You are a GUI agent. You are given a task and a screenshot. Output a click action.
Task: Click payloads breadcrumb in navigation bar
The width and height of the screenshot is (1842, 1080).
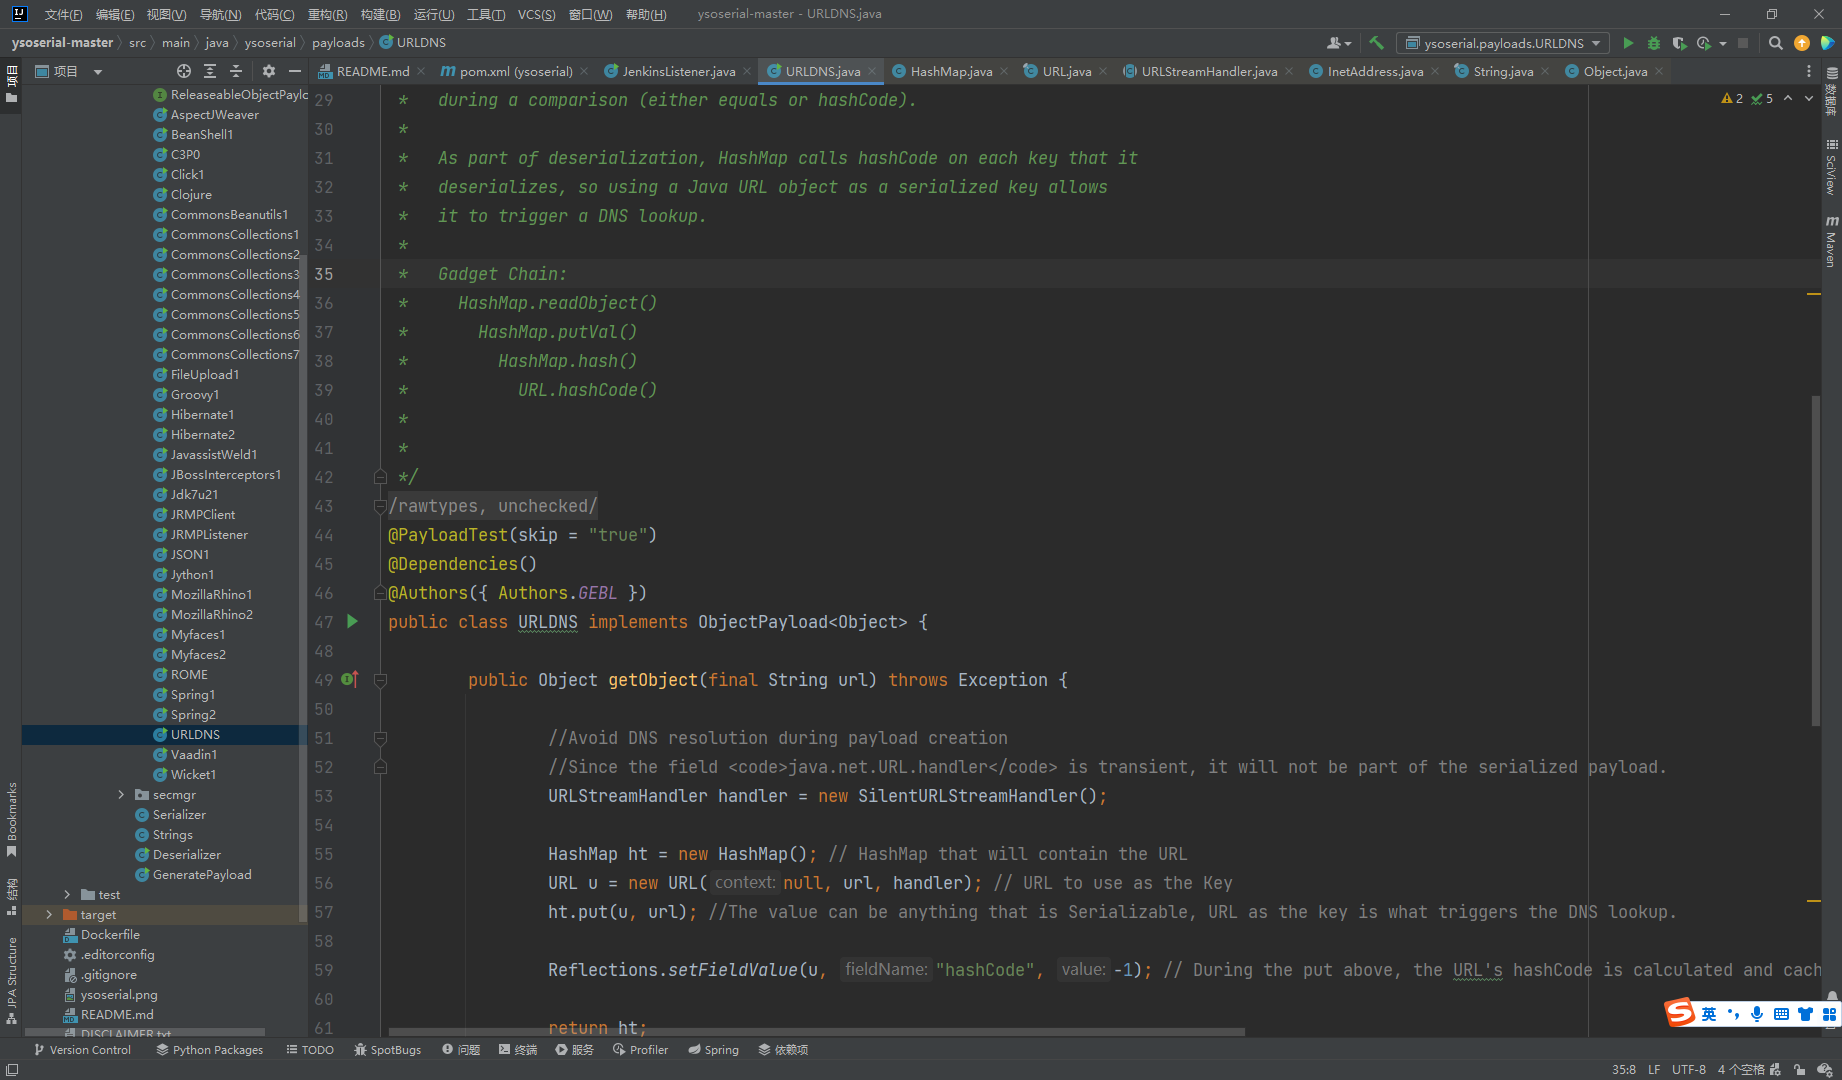click(338, 43)
